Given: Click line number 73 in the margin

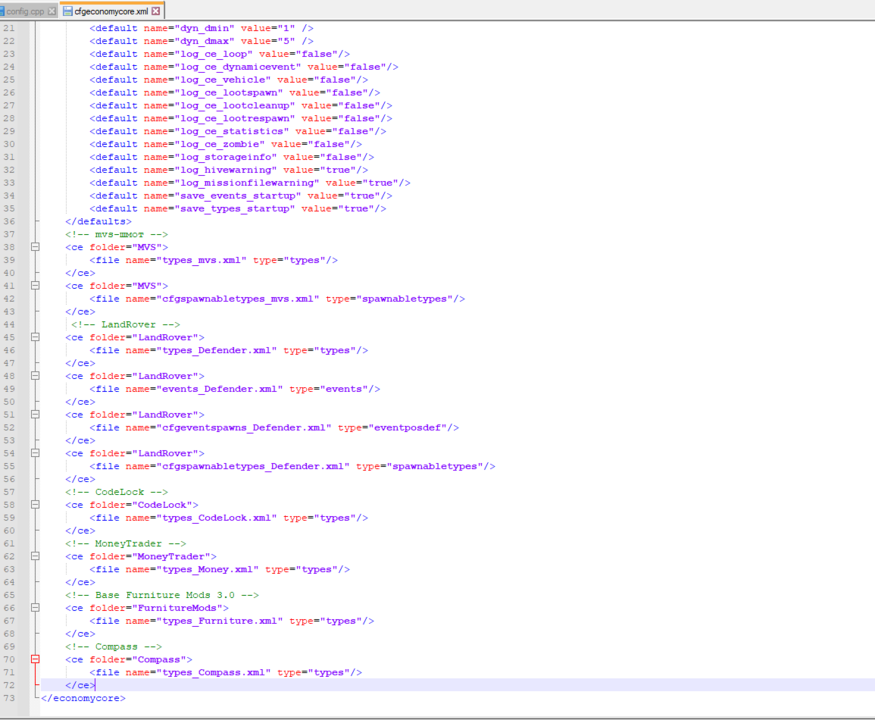Looking at the screenshot, I should tap(9, 698).
